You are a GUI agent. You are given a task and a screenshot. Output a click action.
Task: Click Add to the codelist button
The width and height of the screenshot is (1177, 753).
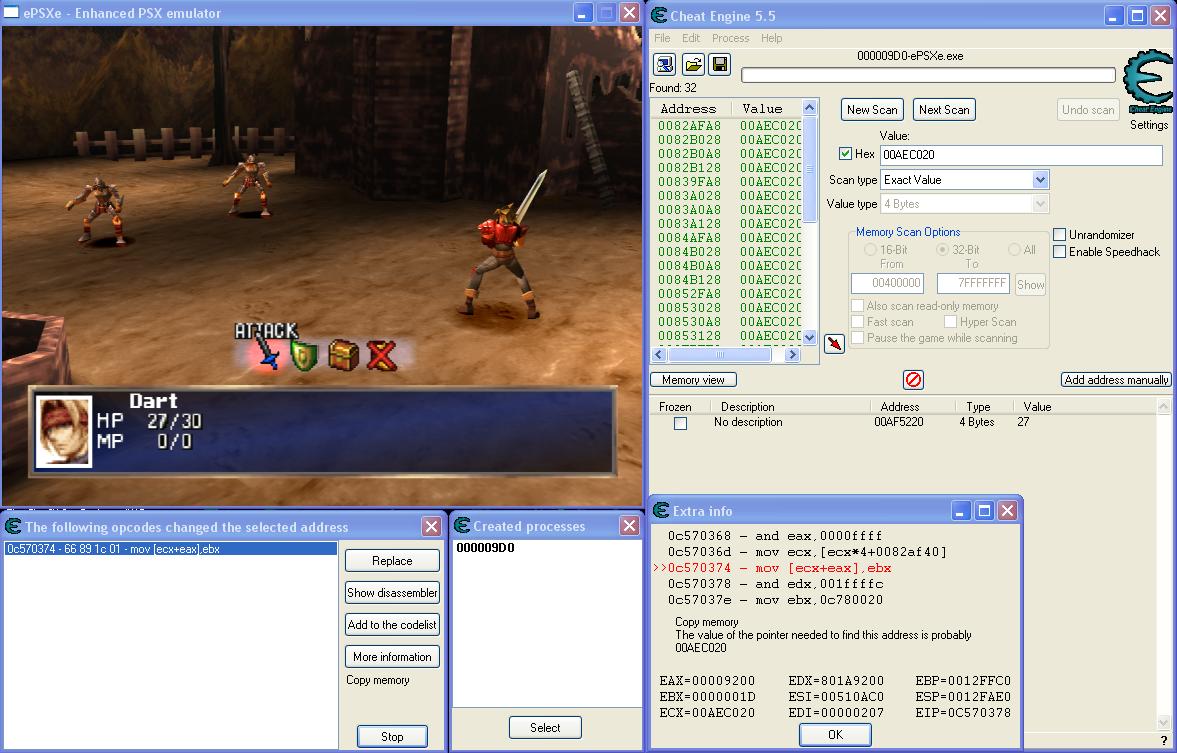point(392,625)
